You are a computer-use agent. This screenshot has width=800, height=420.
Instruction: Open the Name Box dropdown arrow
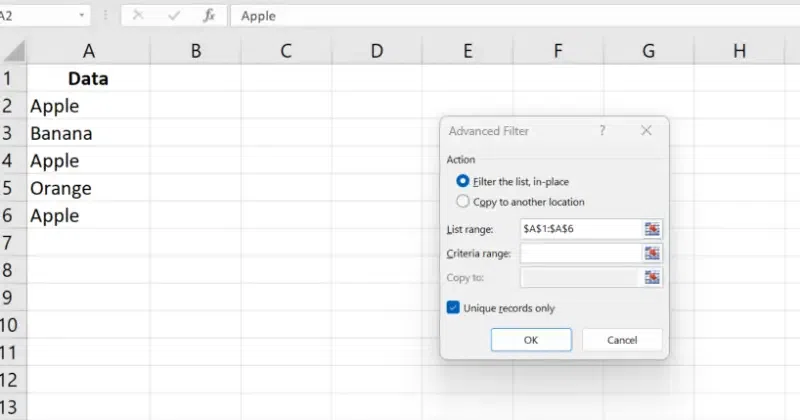81,16
